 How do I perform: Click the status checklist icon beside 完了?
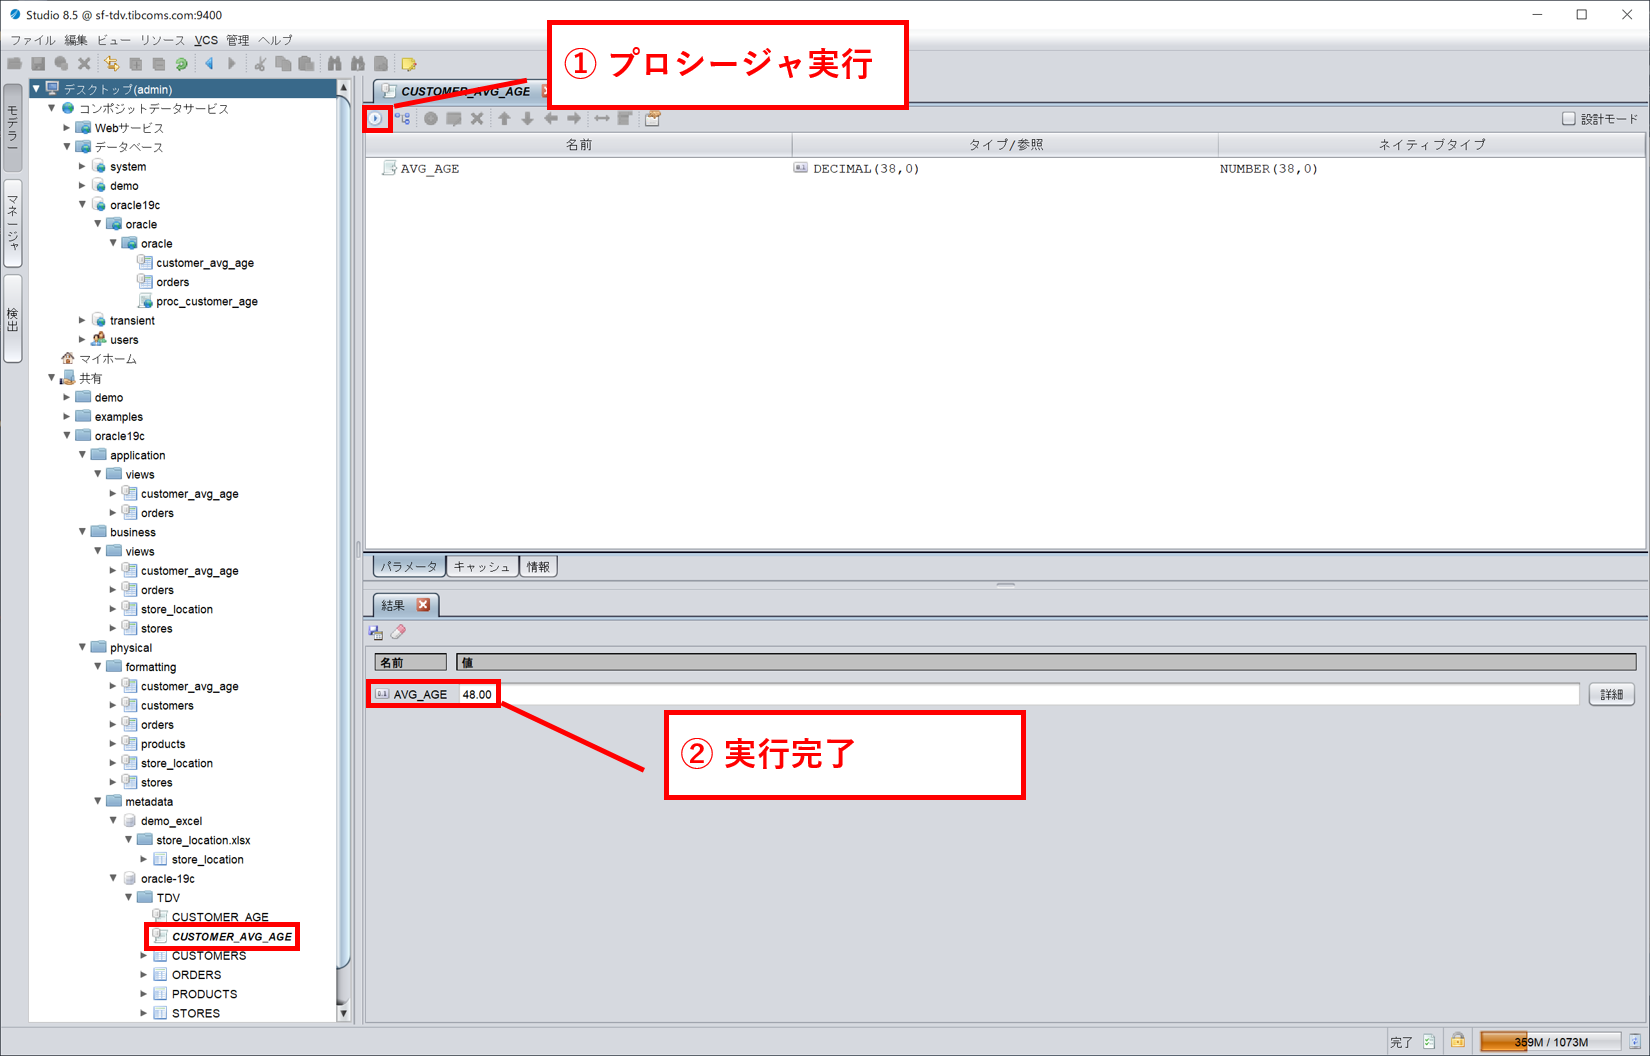[1430, 1042]
